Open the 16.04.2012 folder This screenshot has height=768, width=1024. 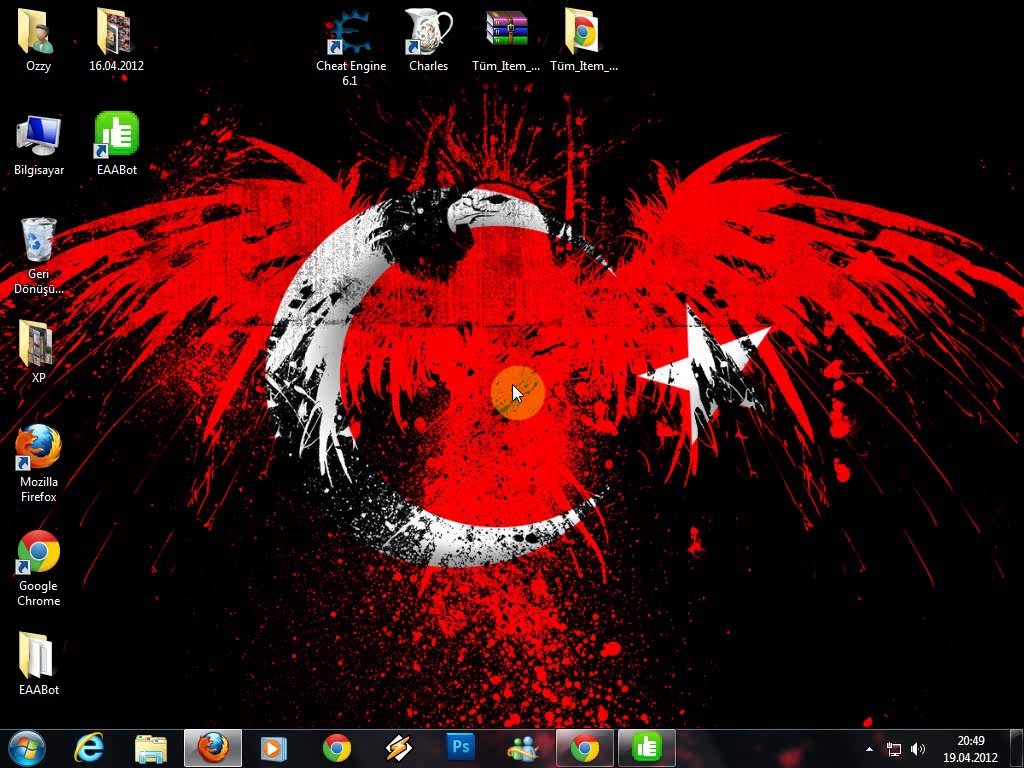116,39
